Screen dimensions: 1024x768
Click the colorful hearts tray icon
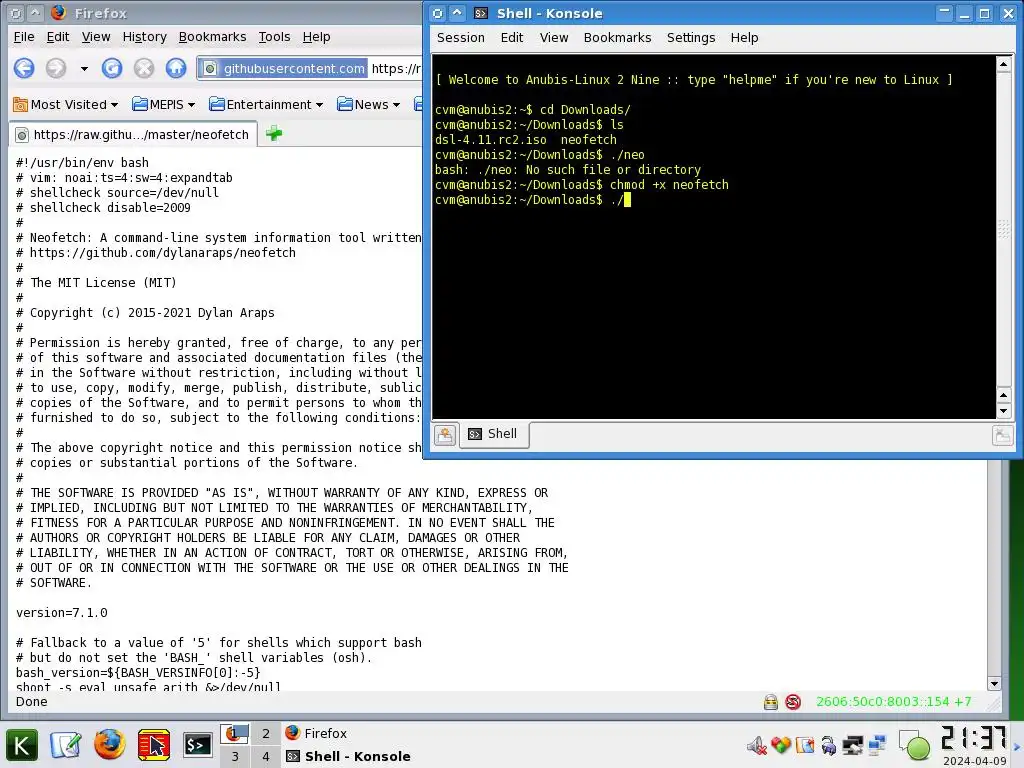tap(781, 745)
